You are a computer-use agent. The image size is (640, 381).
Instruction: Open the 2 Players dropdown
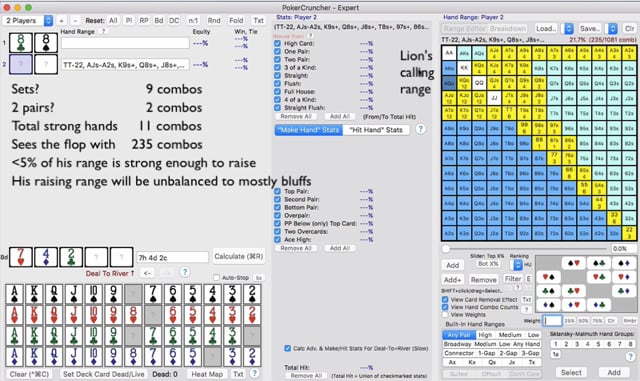28,20
